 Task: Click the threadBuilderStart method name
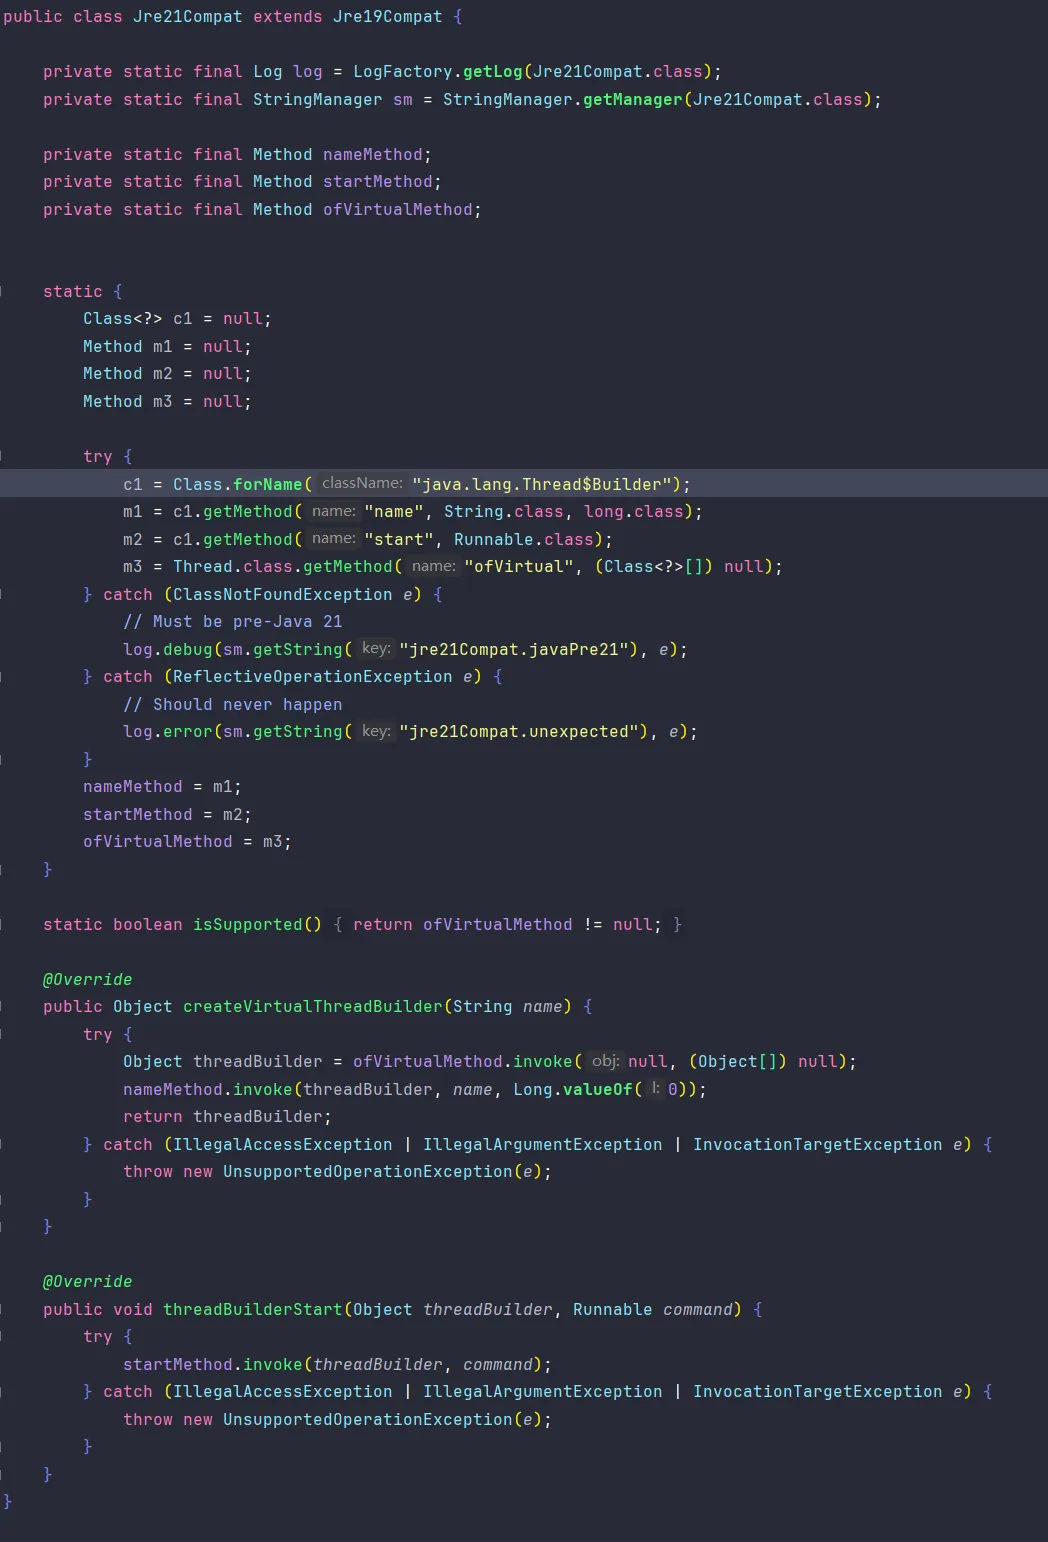pyautogui.click(x=253, y=1310)
